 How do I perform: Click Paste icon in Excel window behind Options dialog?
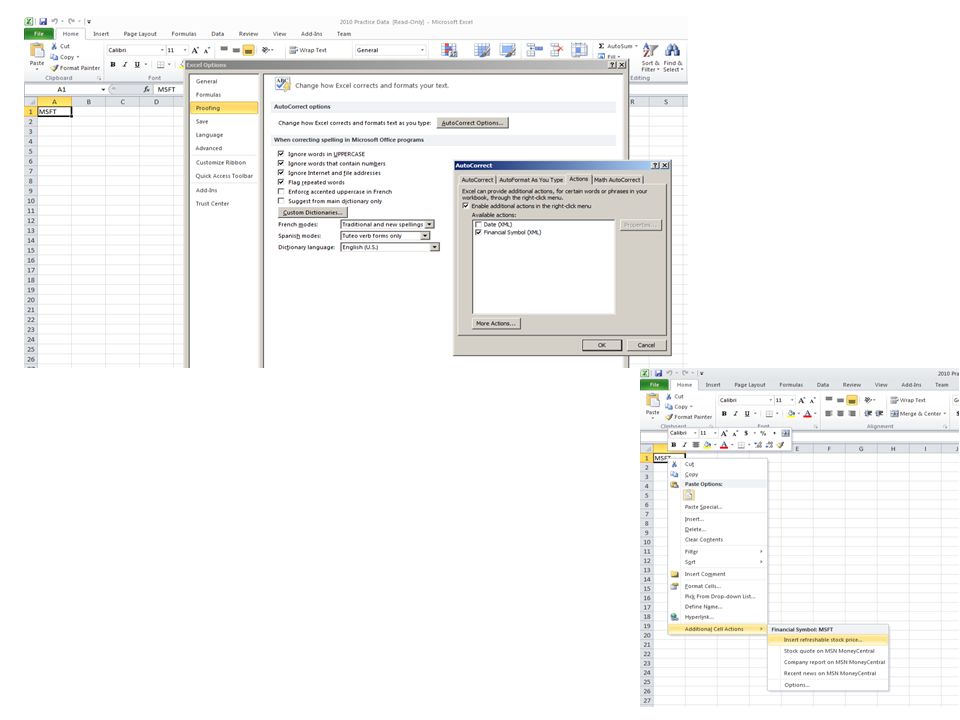point(37,51)
